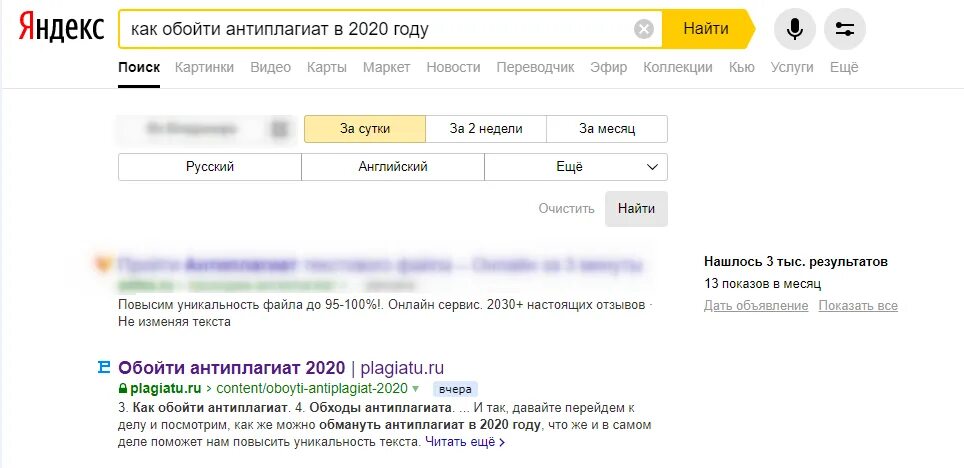Image resolution: width=964 pixels, height=468 pixels.
Task: Click the yellow Найти search button
Action: coord(706,28)
